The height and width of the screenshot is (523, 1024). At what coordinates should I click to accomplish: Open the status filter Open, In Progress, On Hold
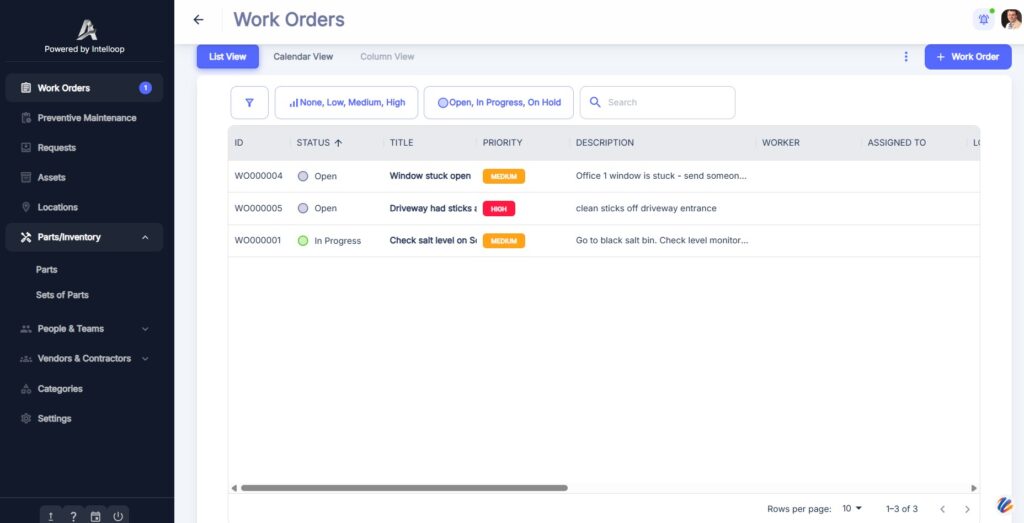pos(498,102)
